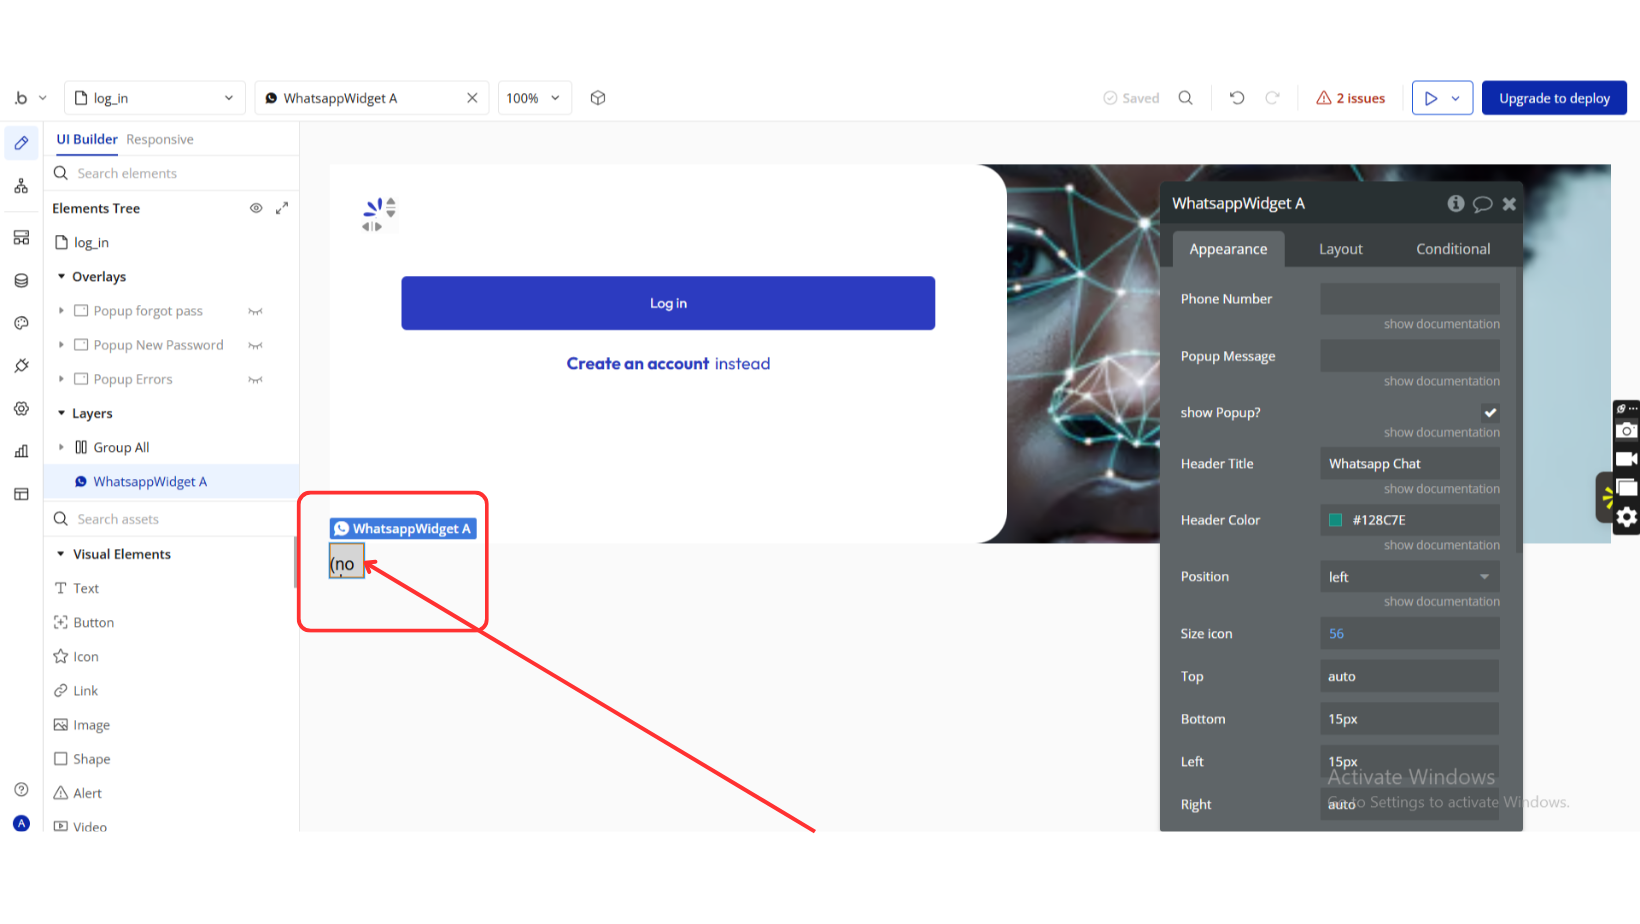Click the Phone Number input field

click(1409, 299)
